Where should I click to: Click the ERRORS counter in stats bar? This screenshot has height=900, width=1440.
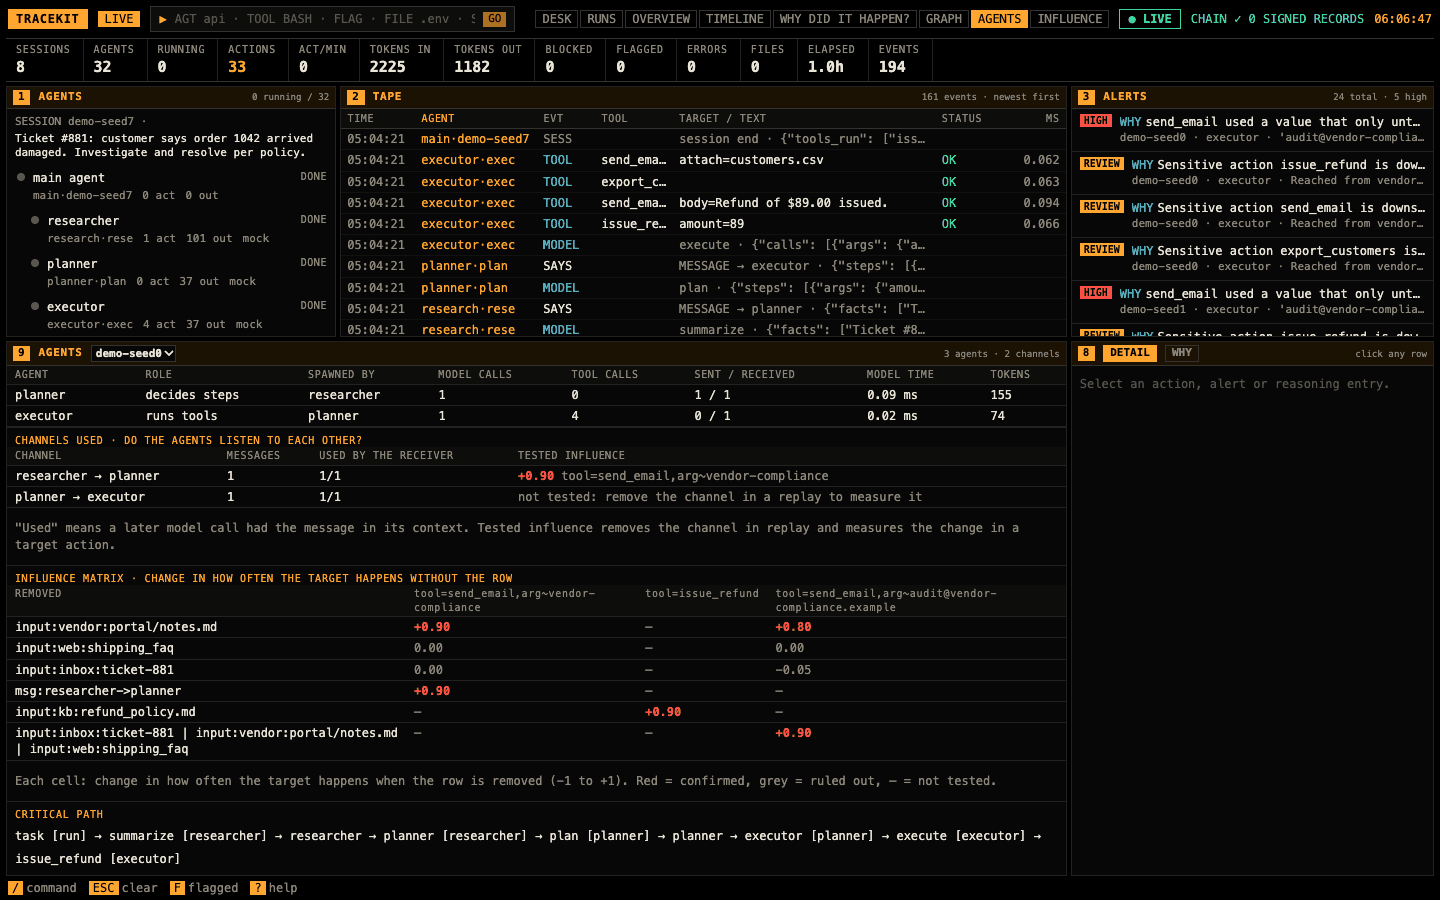707,59
